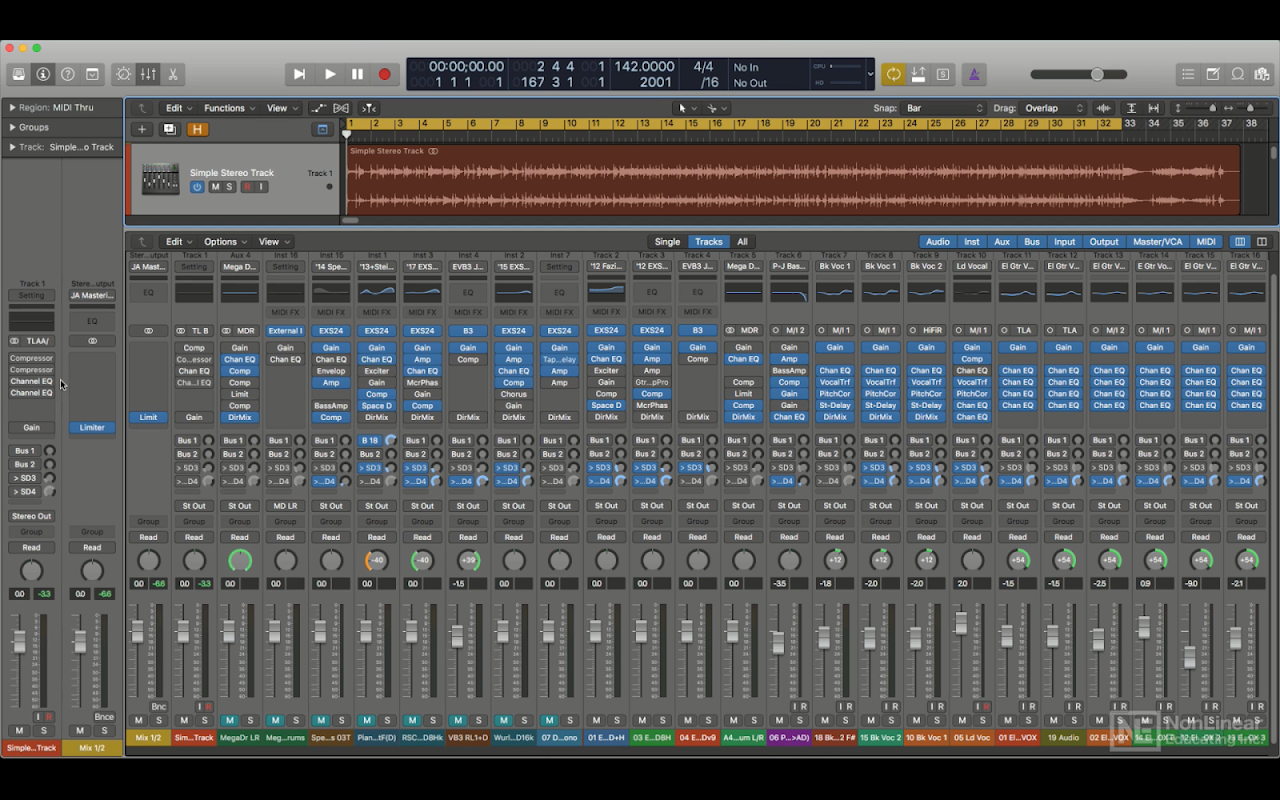1280x800 pixels.
Task: Adjust the master volume slider
Action: point(1097,74)
